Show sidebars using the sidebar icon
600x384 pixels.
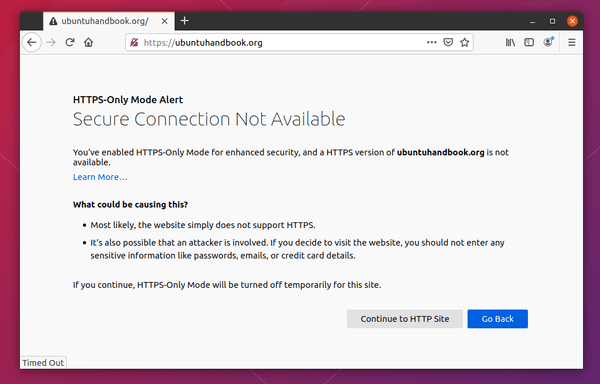coord(529,42)
